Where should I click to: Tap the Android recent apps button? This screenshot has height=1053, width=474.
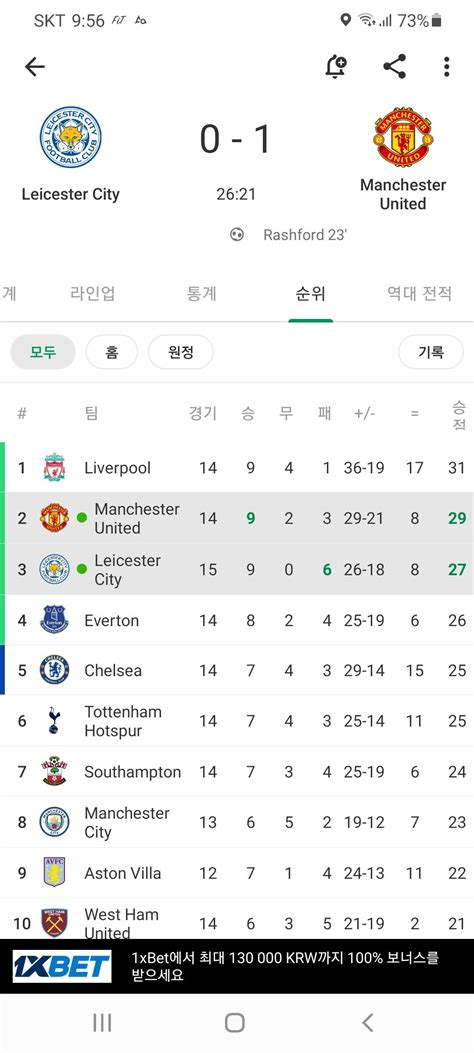pos(102,1023)
